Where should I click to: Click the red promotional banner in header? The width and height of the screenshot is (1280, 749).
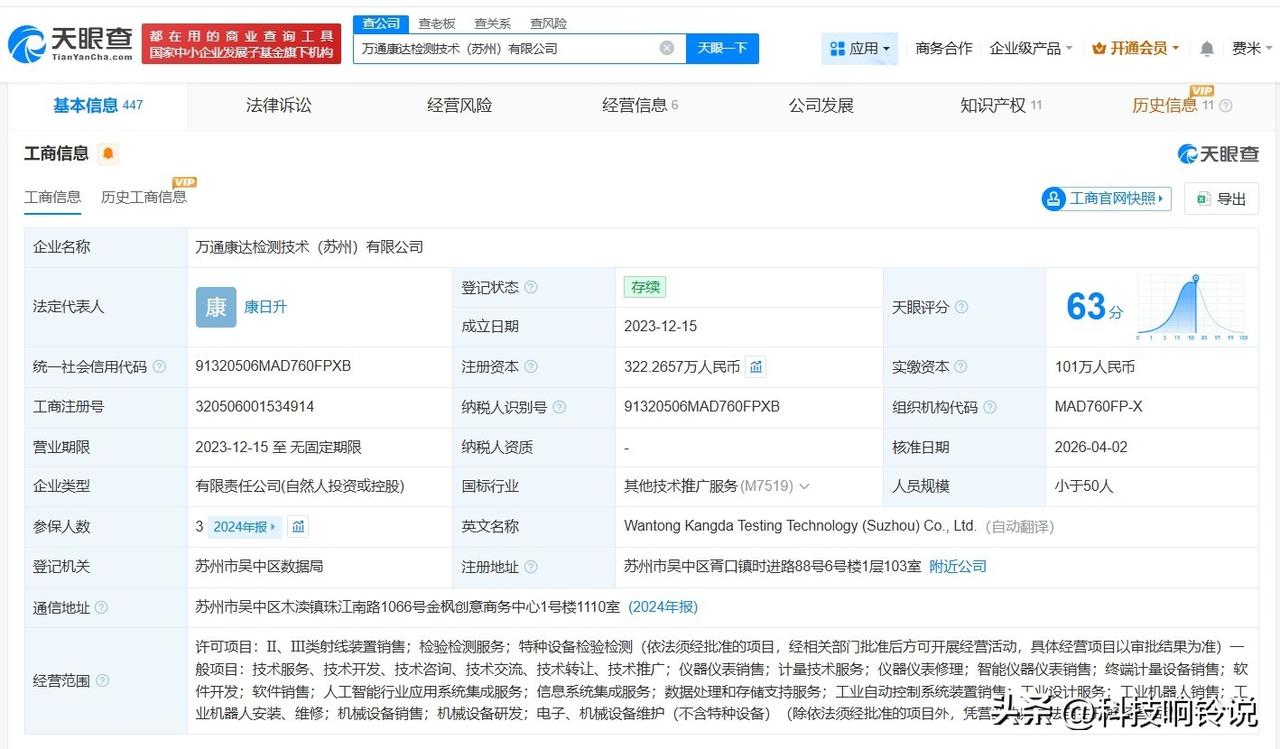pyautogui.click(x=242, y=43)
